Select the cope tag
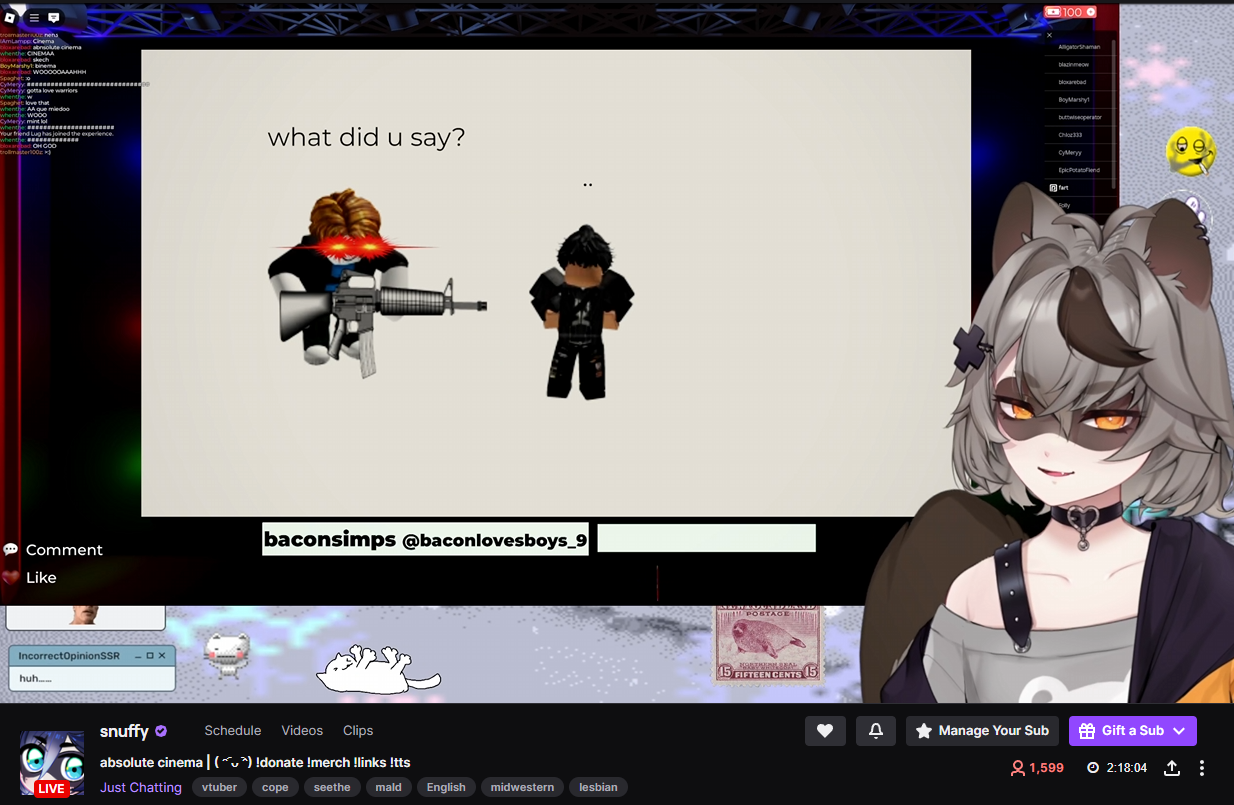1234x805 pixels. click(x=275, y=787)
